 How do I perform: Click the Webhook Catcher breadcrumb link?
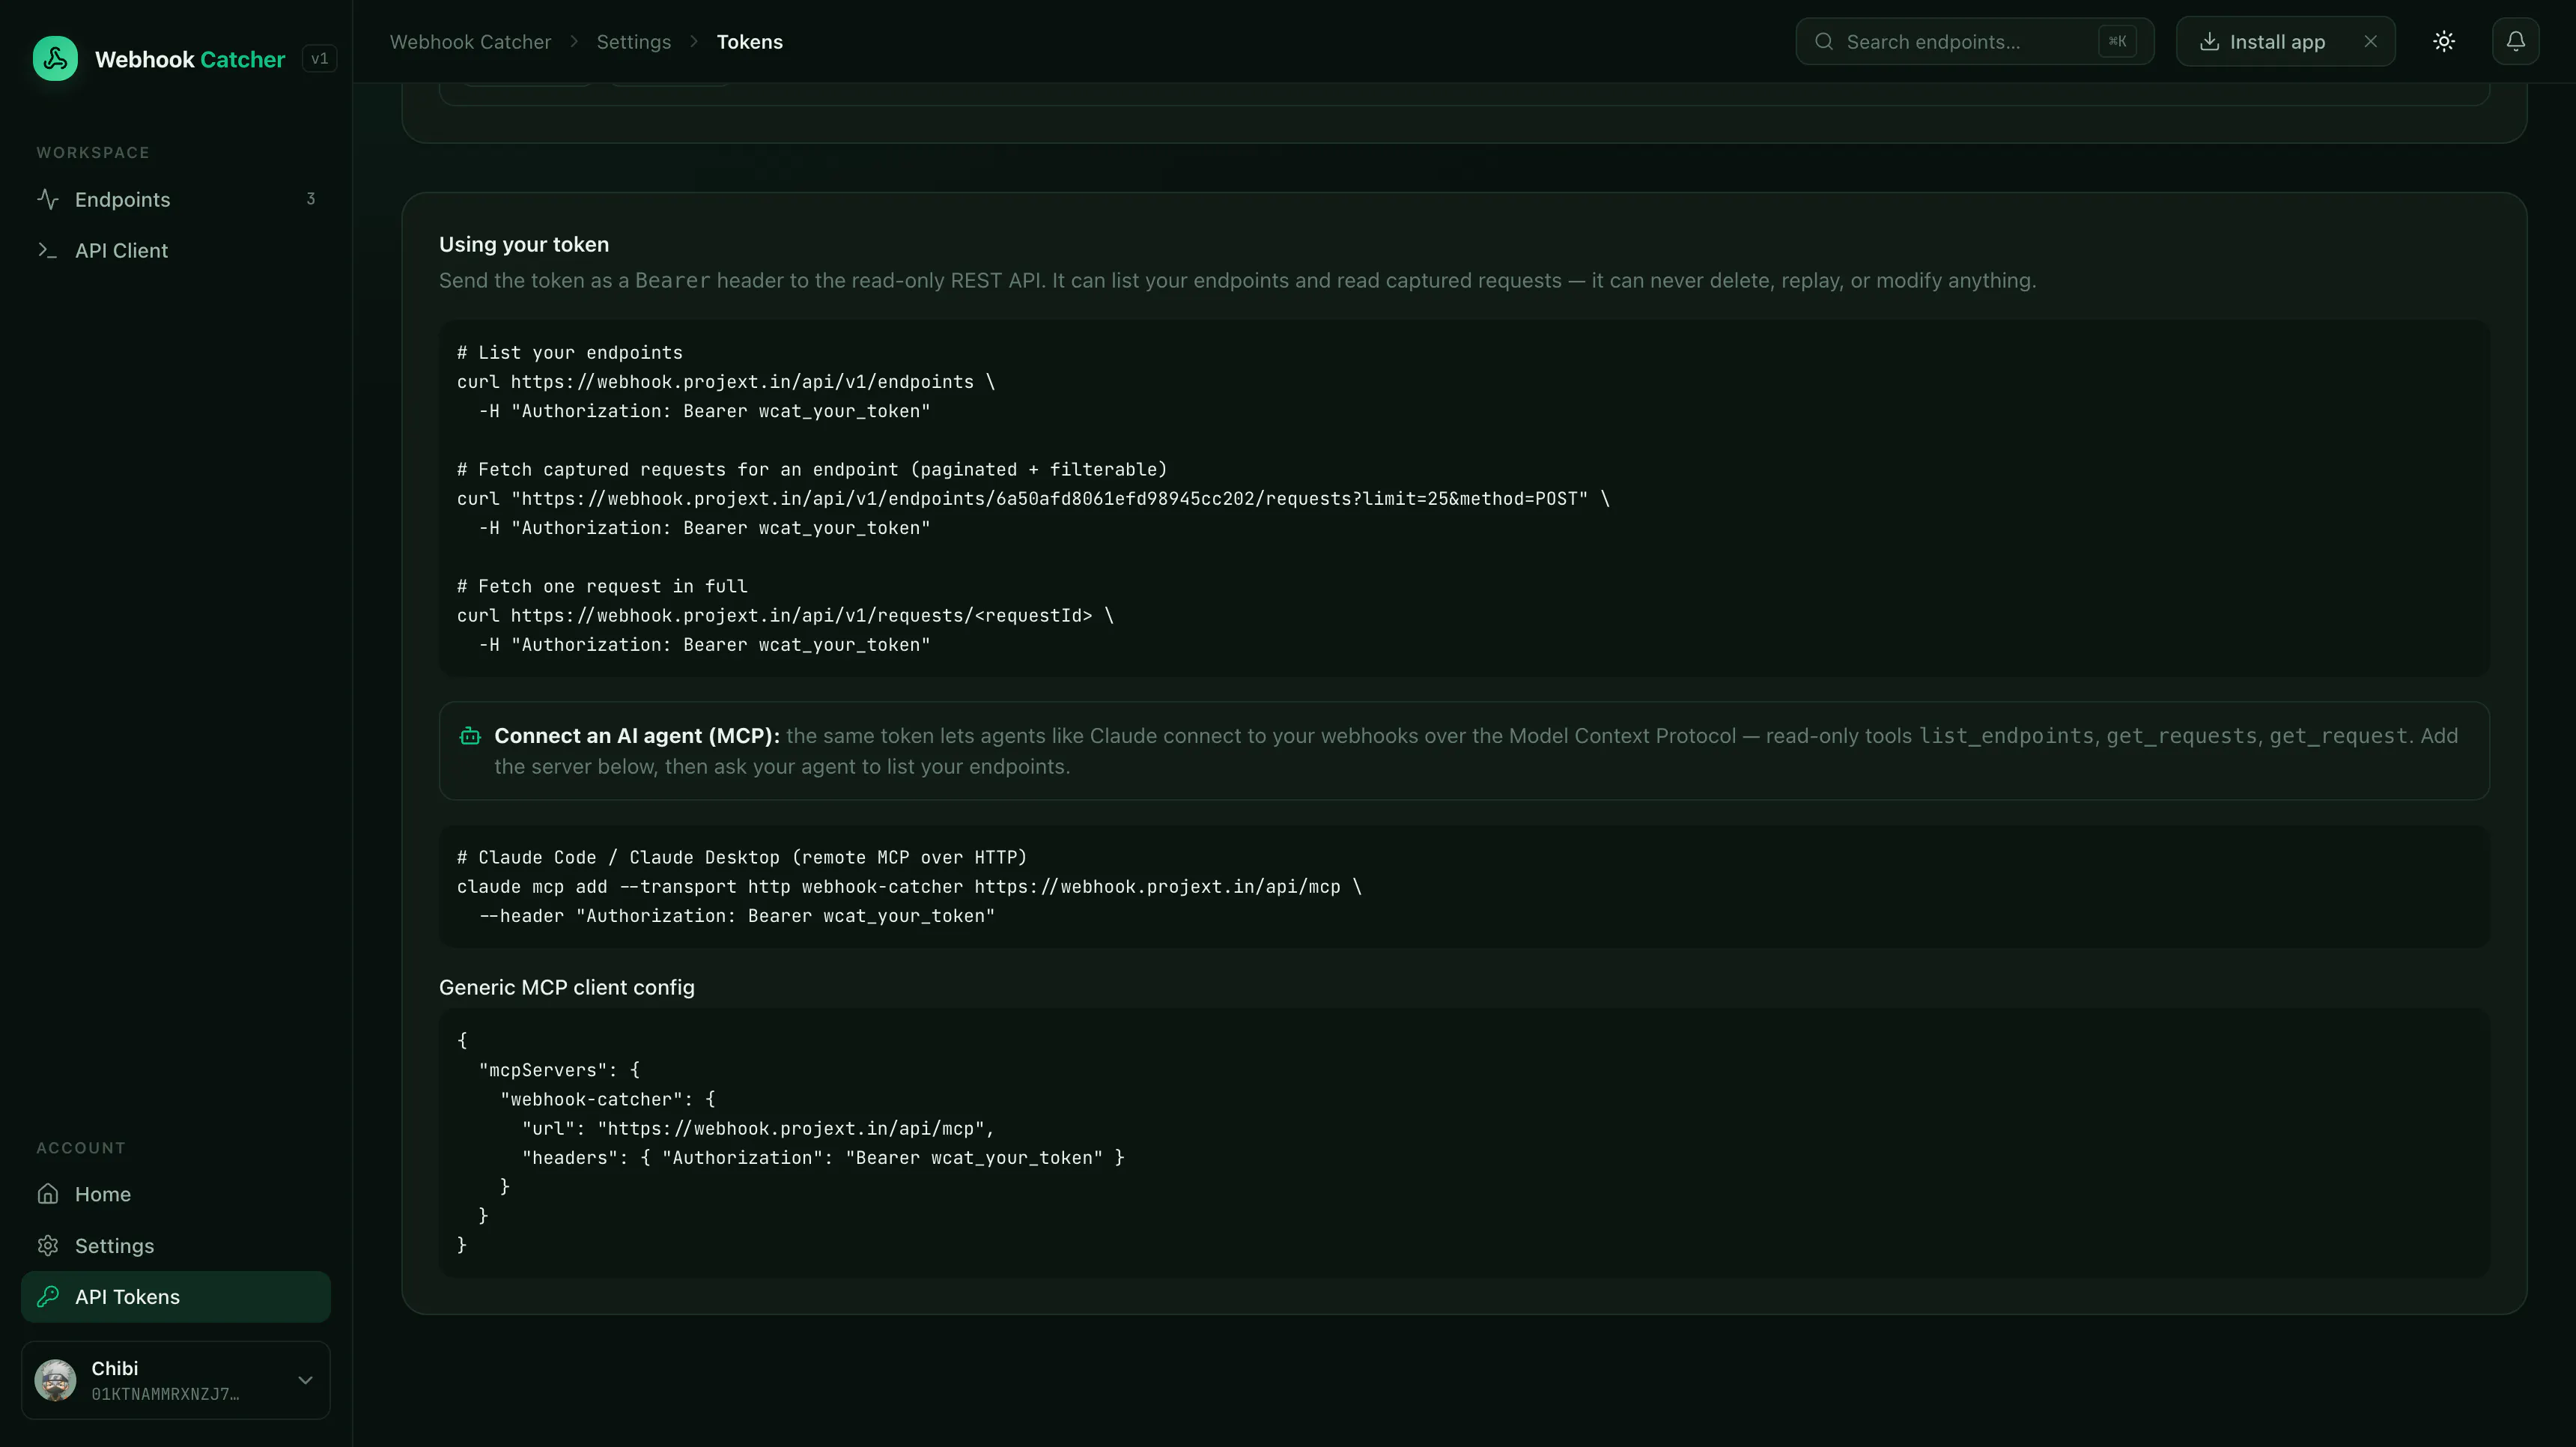coord(470,42)
